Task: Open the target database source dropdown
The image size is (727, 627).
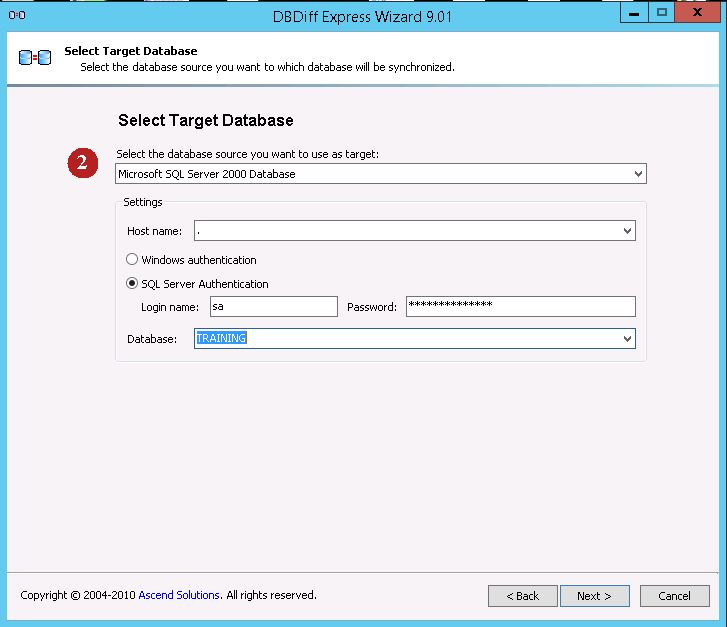Action: [638, 174]
